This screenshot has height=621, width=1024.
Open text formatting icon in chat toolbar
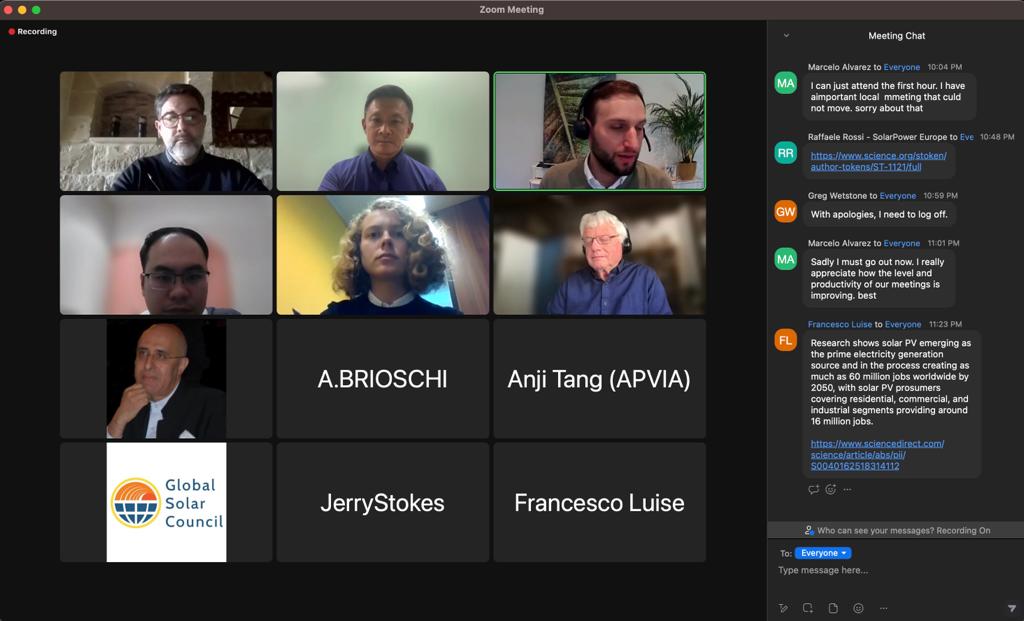[x=784, y=608]
